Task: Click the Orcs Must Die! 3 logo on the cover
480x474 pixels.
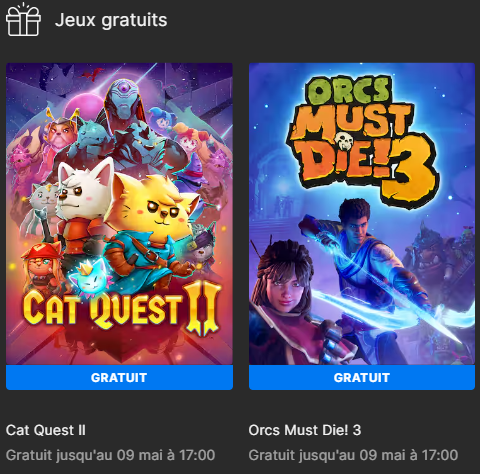Action: (x=363, y=138)
